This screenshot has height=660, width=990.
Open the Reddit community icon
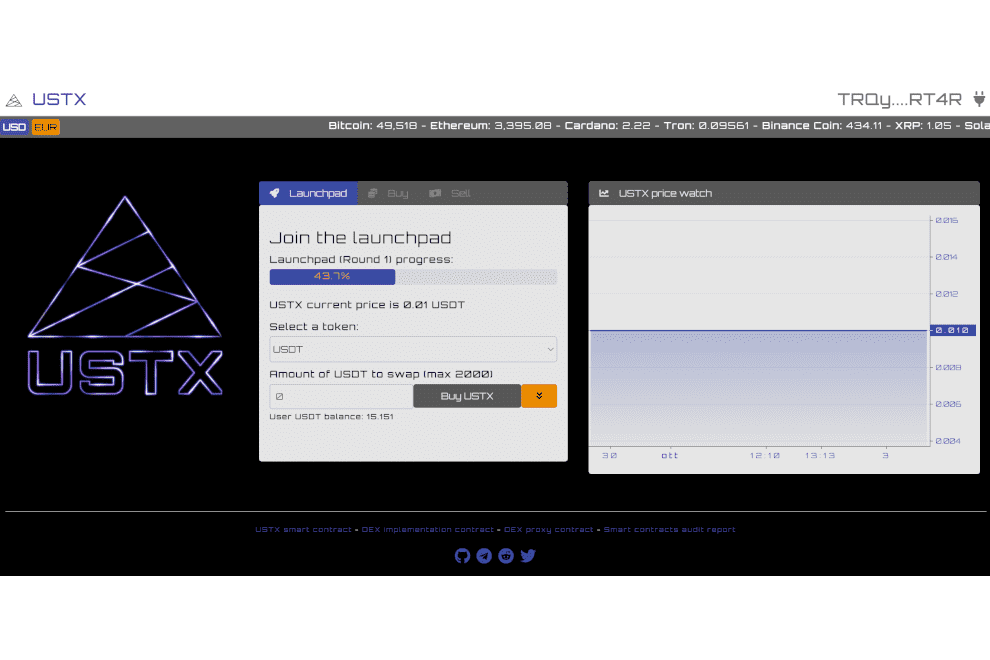(x=506, y=555)
